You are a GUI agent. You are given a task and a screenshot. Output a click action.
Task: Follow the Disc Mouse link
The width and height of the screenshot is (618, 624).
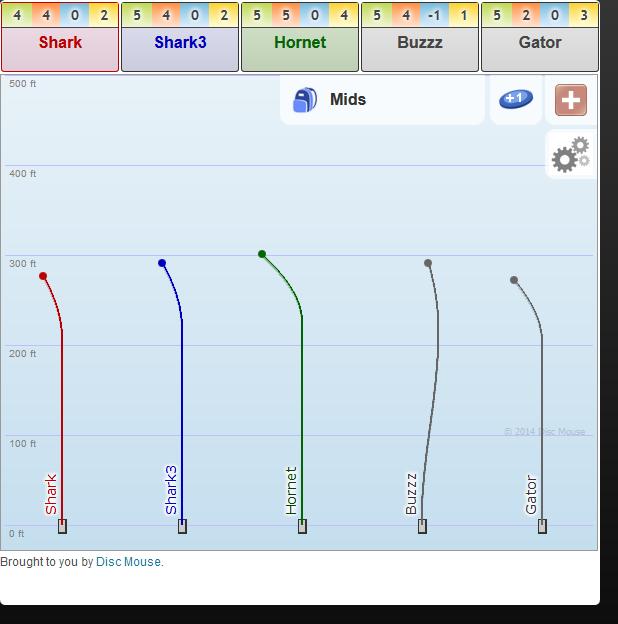tap(128, 562)
